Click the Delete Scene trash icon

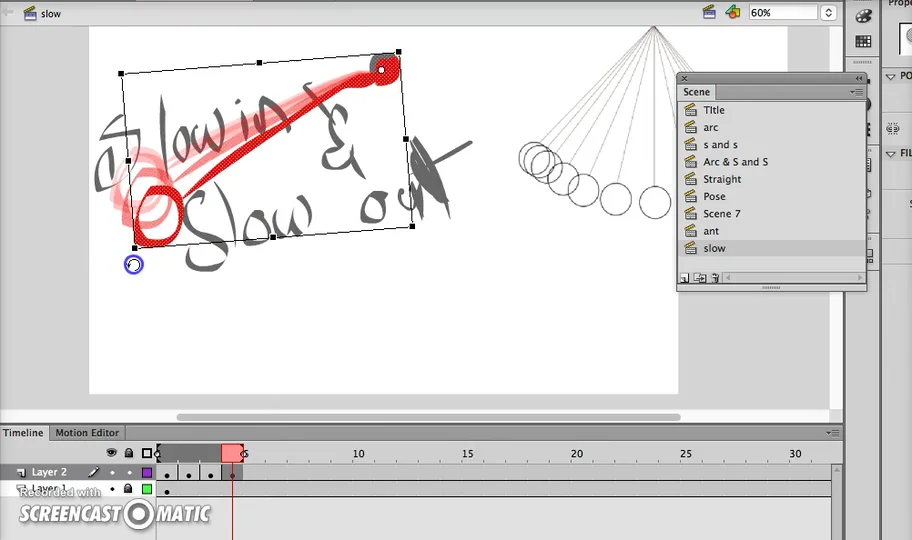[715, 278]
